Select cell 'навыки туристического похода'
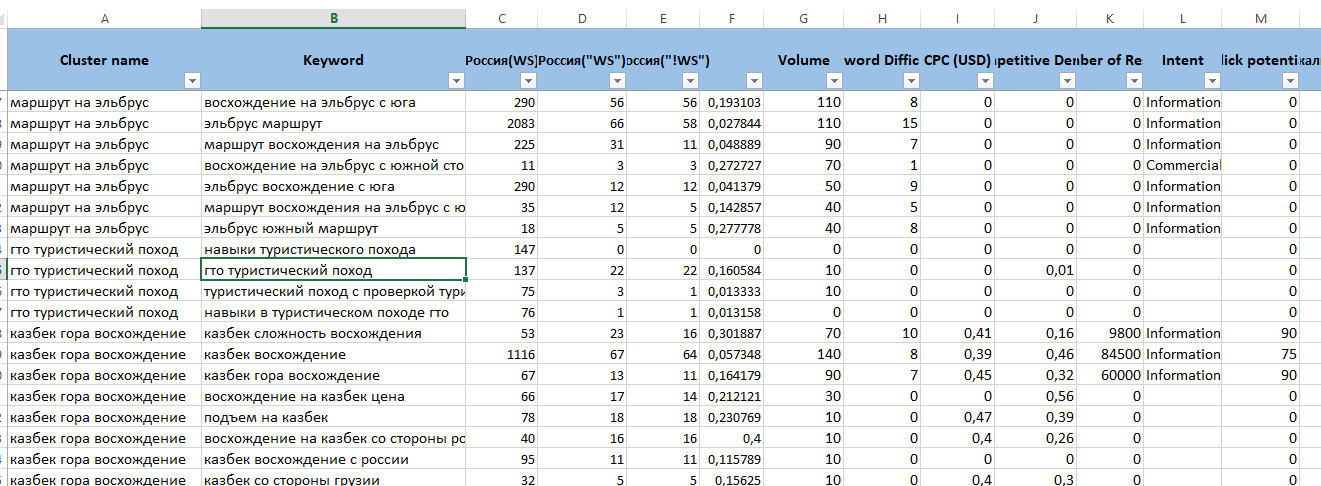Image resolution: width=1321 pixels, height=486 pixels. click(333, 249)
